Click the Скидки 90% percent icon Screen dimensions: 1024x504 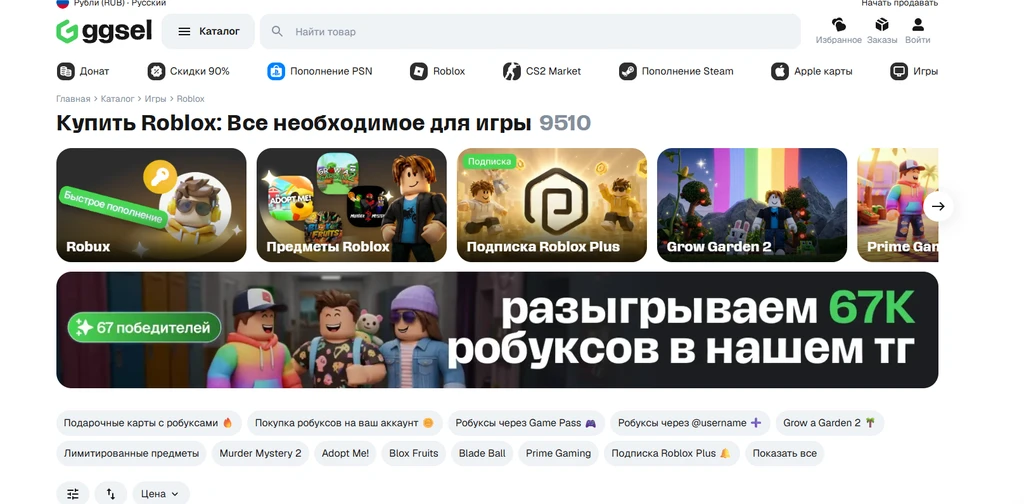tap(156, 71)
